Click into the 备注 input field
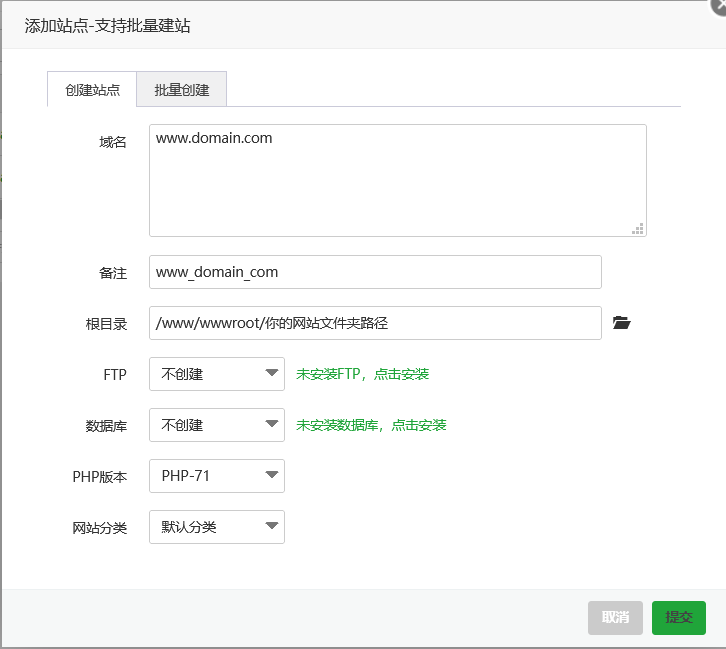This screenshot has height=649, width=726. [375, 272]
